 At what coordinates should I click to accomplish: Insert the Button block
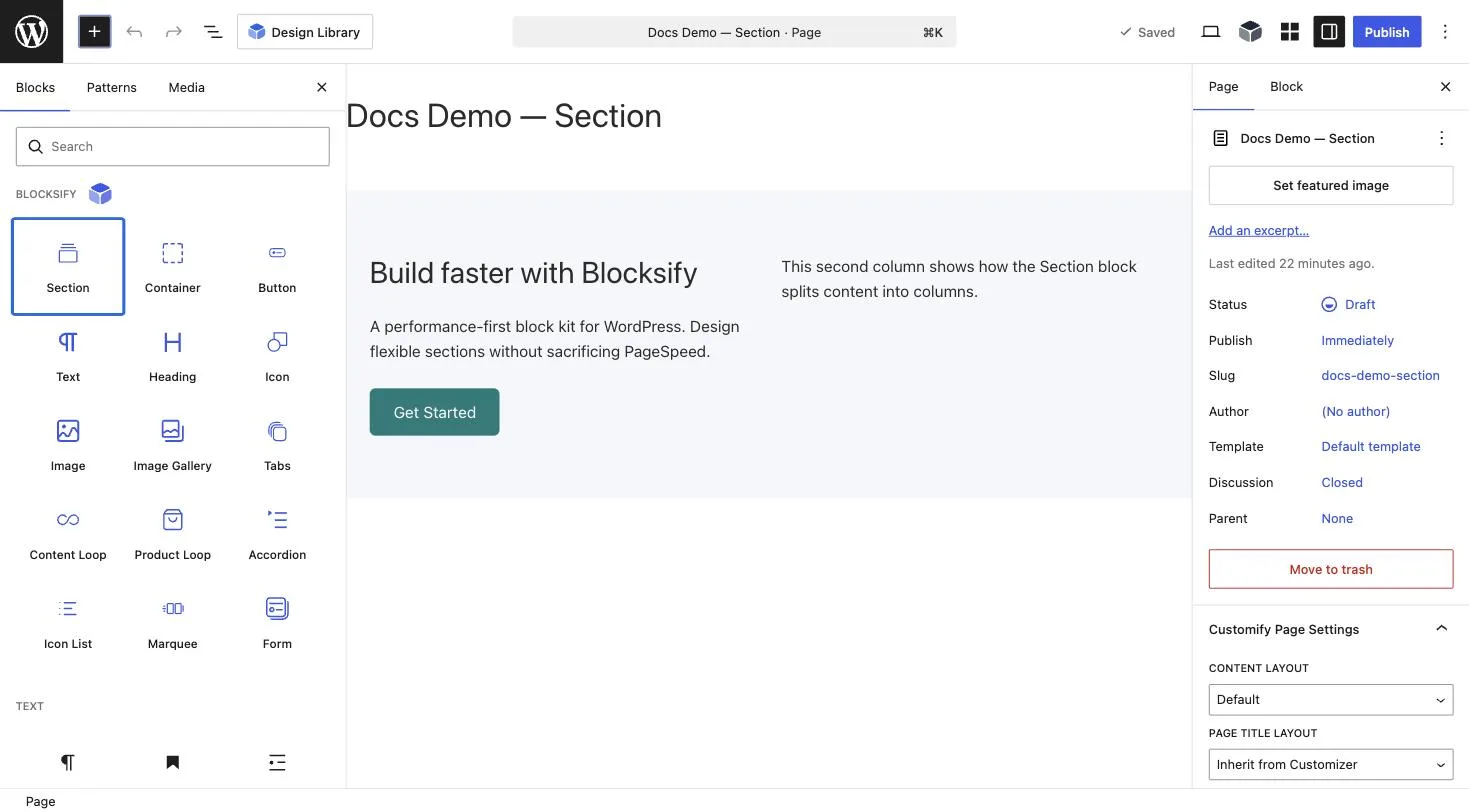(x=277, y=266)
